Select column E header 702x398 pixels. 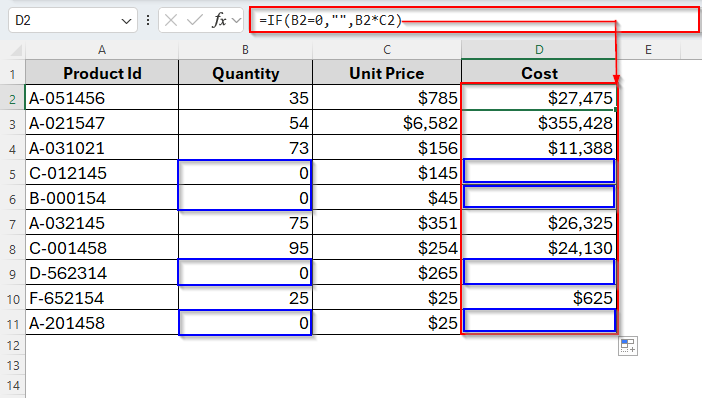(x=648, y=50)
